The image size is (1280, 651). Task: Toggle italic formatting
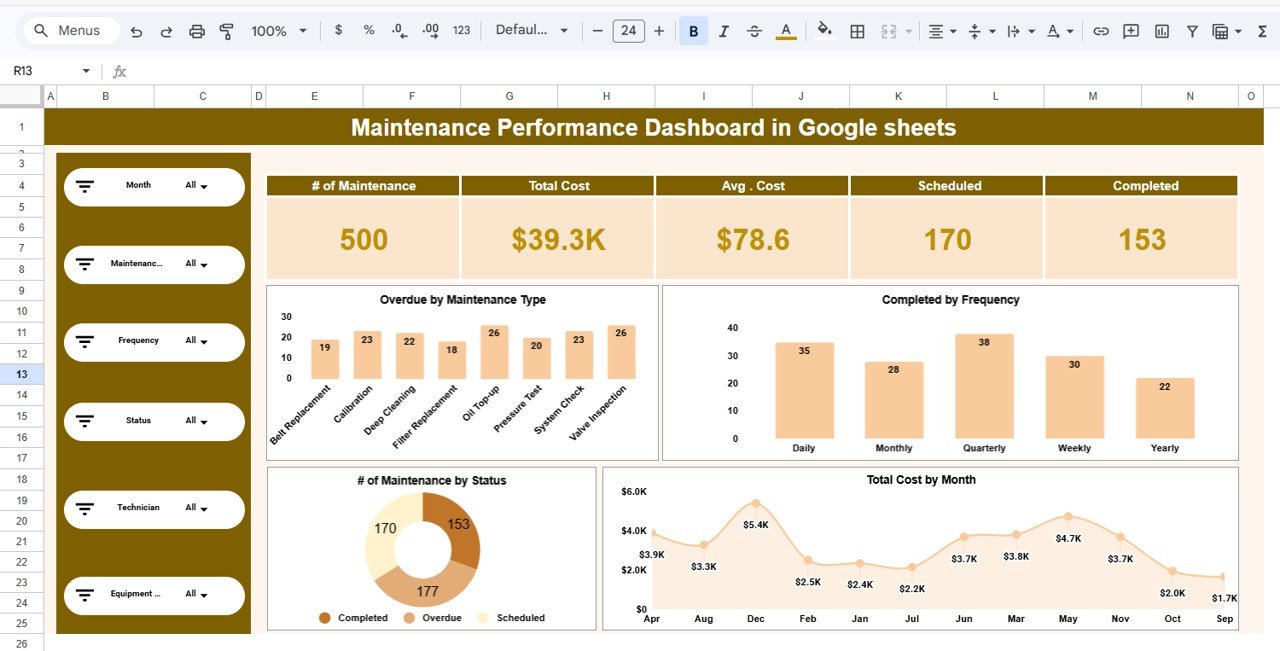click(724, 31)
